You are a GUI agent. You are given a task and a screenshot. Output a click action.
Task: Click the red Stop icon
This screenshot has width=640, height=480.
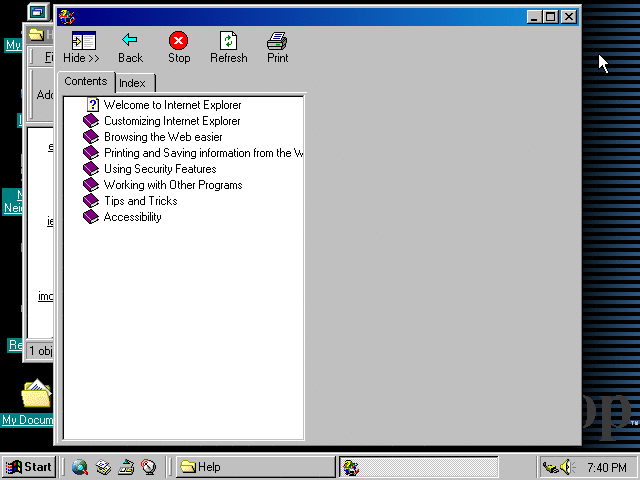click(178, 40)
